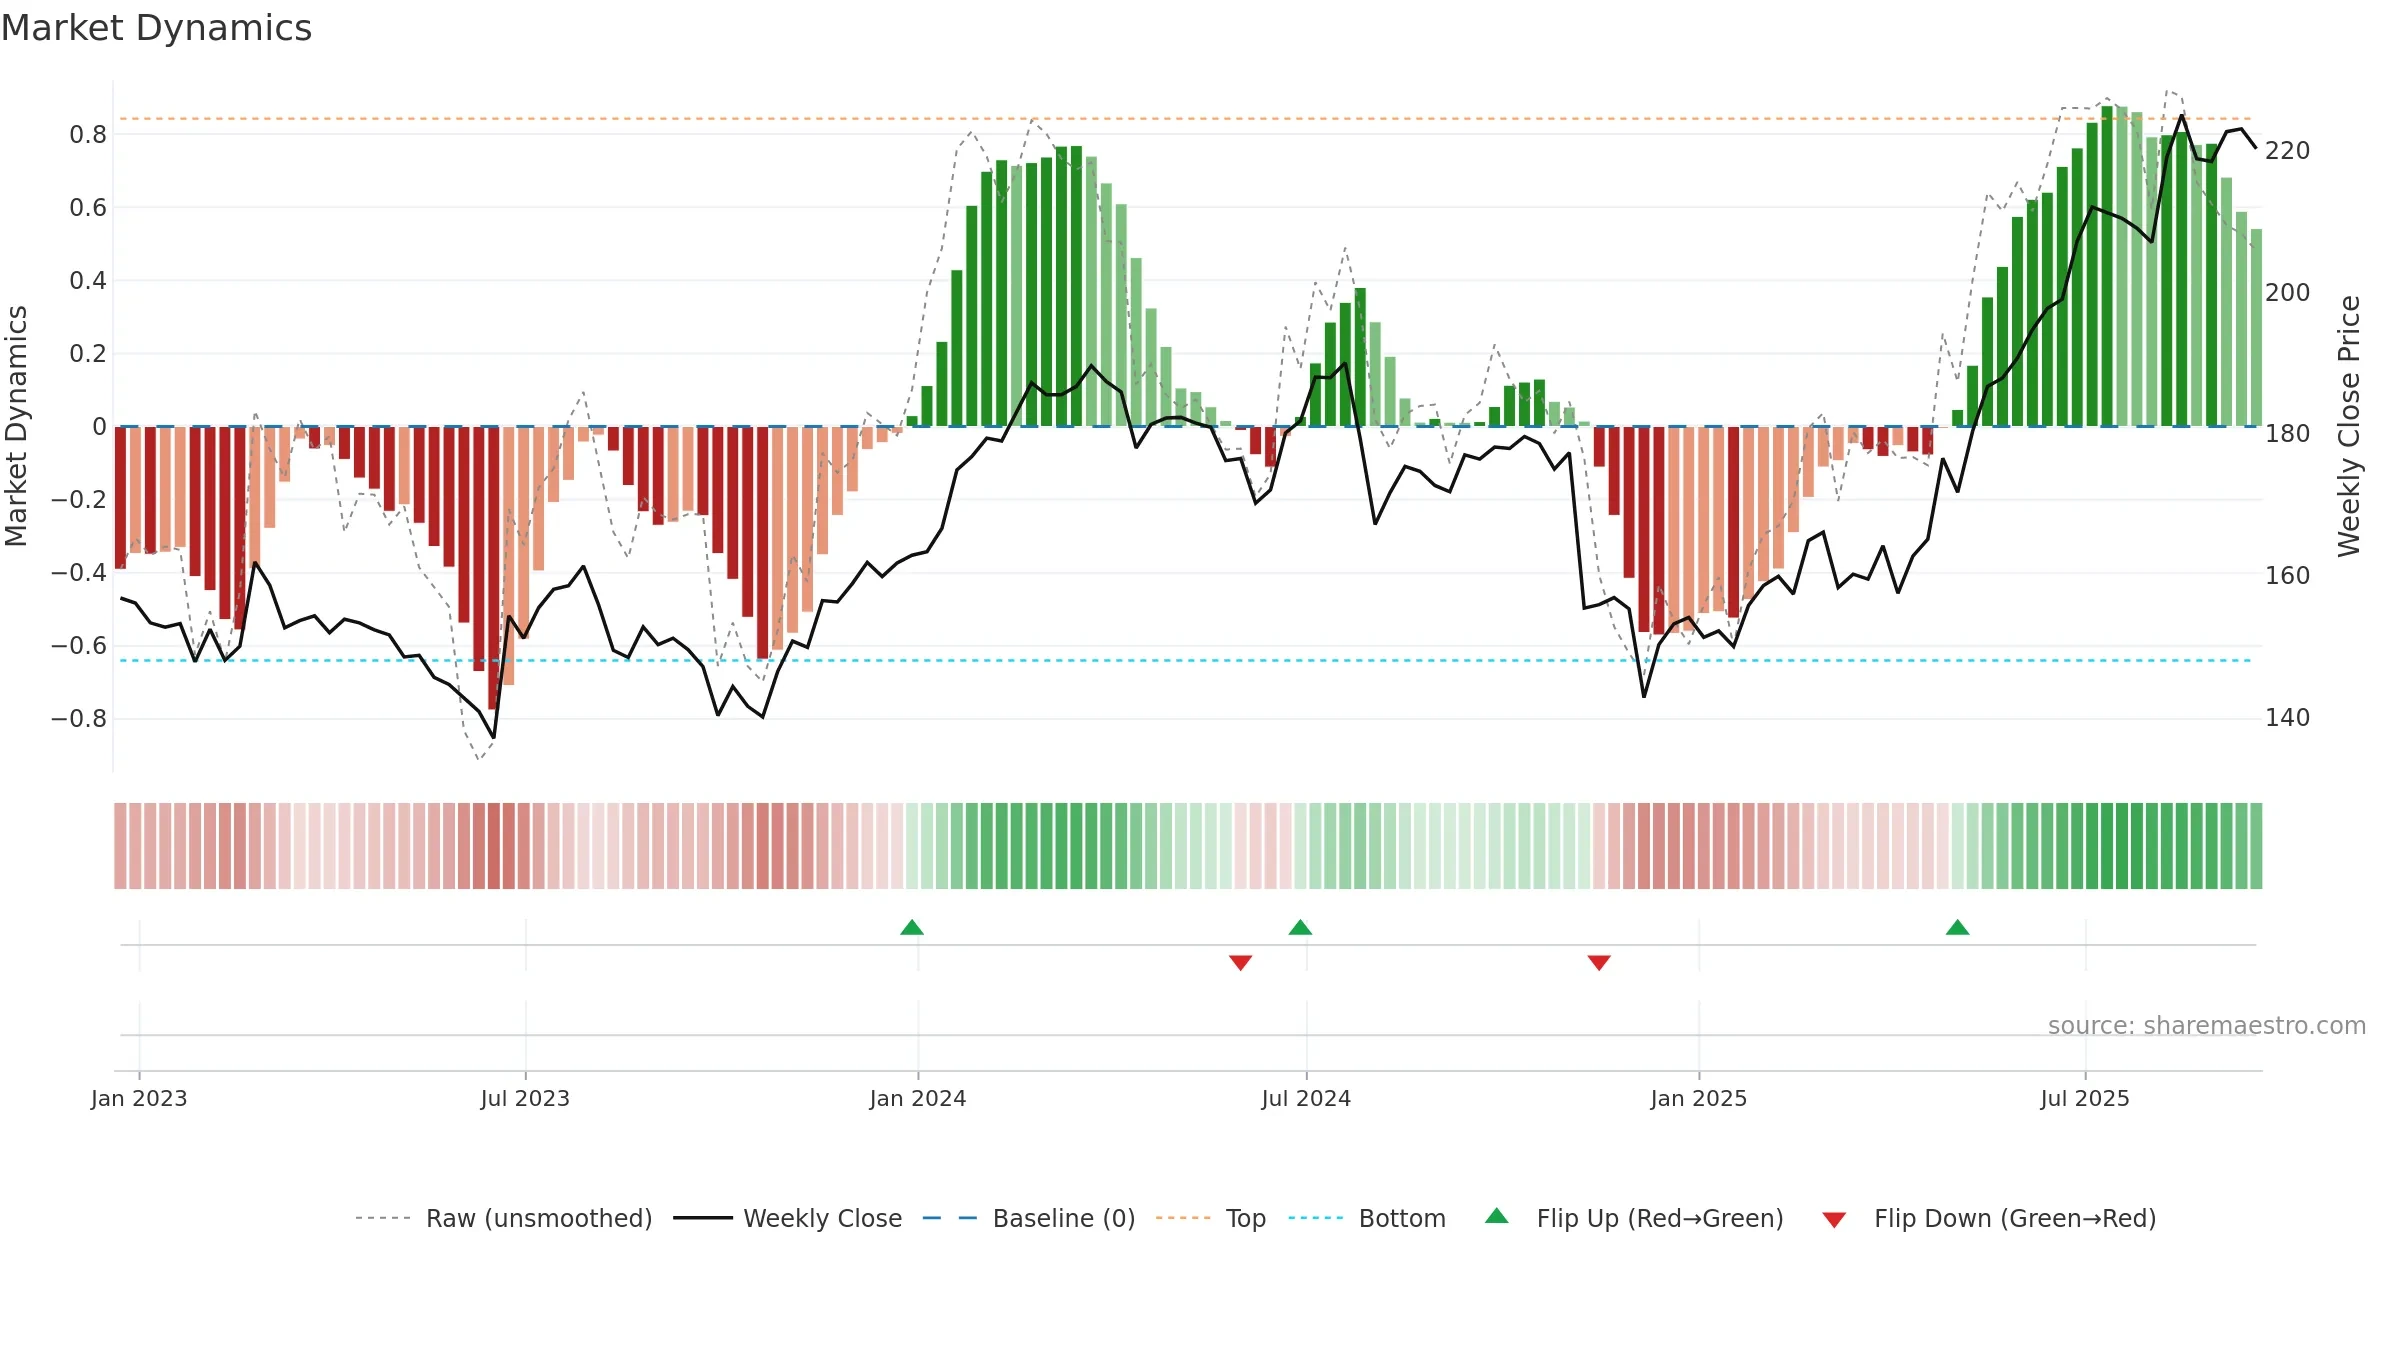Screen dimensions: 2400x1350
Task: Click the first green heatmap cell near Jan 2024
Action: point(912,846)
